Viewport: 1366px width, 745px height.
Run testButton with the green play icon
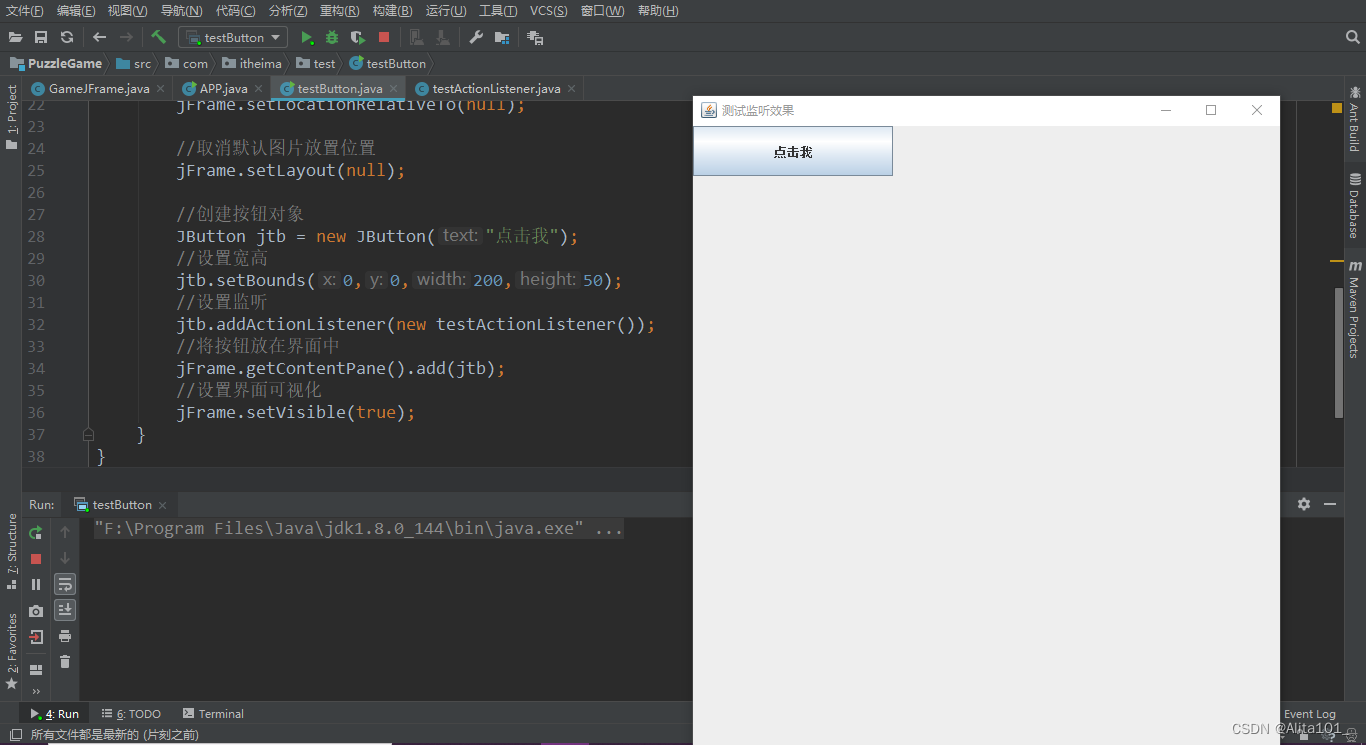307,37
